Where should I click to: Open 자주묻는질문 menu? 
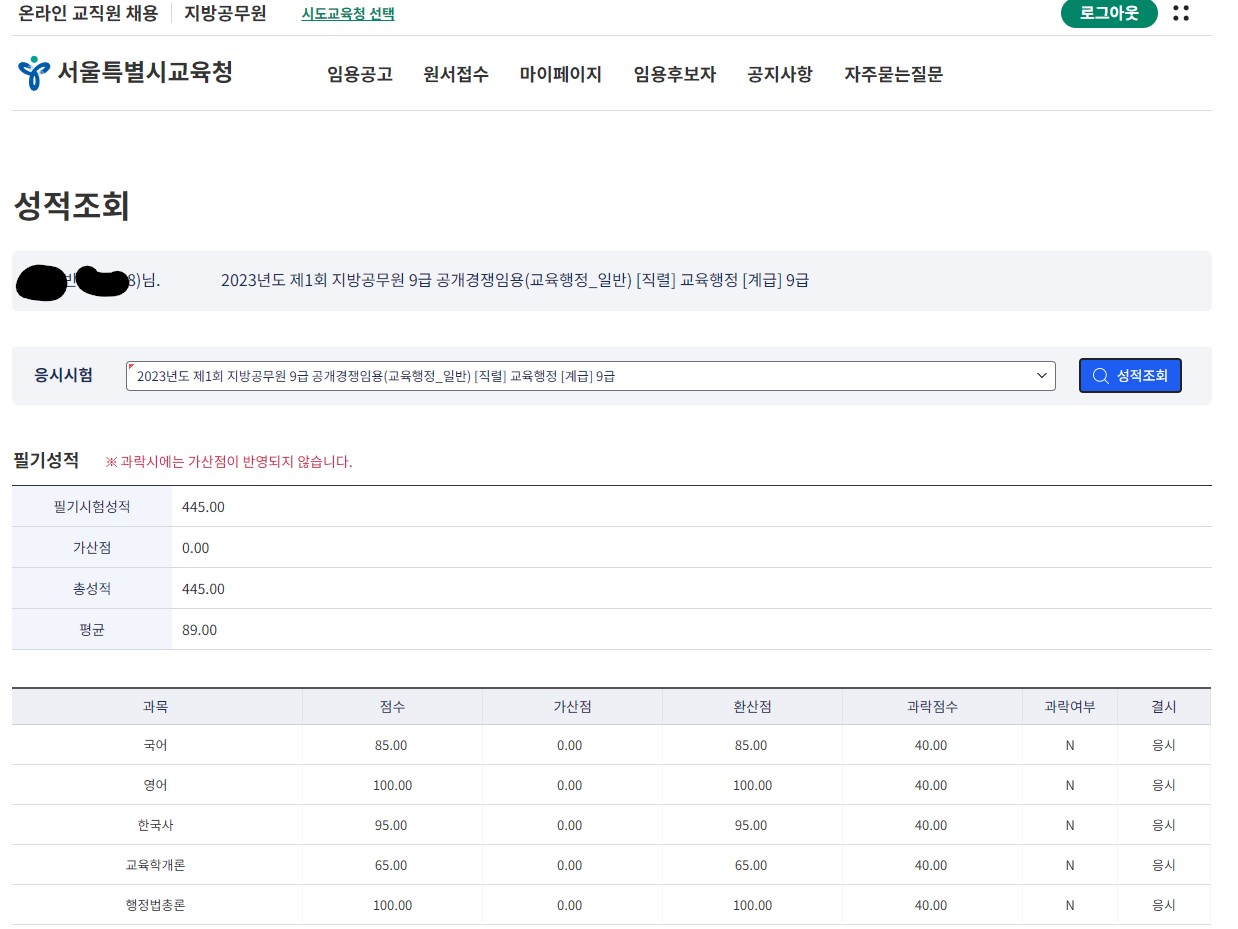coord(893,74)
